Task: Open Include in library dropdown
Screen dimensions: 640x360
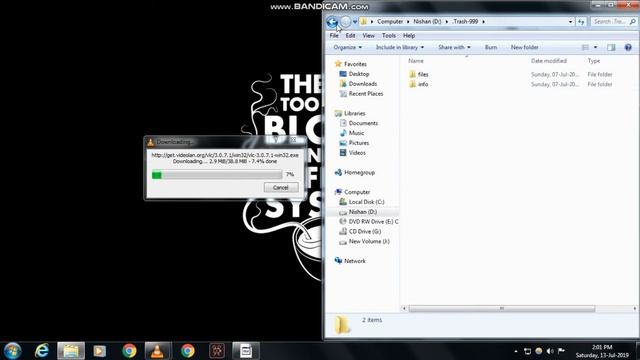Action: (400, 47)
